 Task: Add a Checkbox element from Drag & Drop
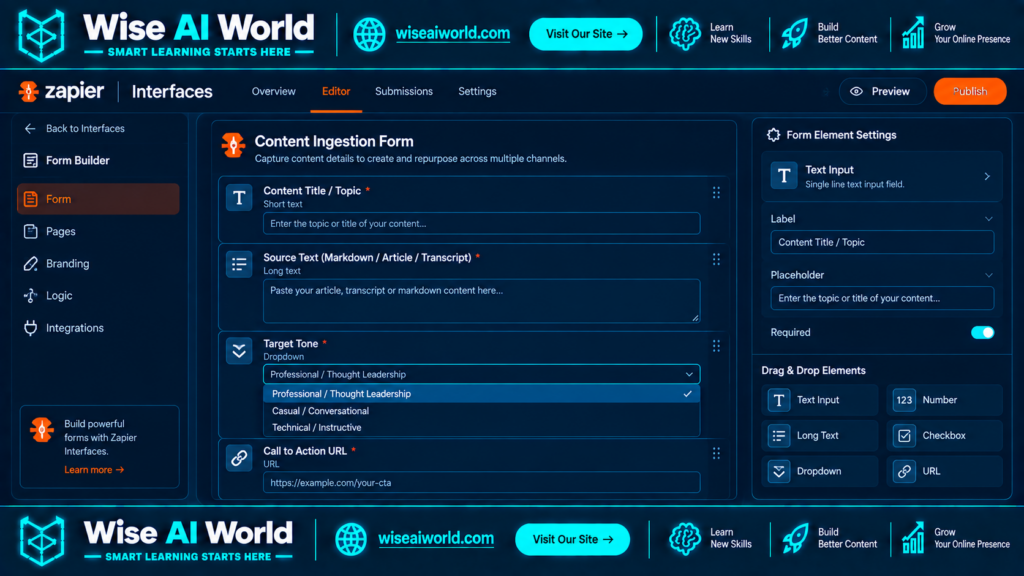pos(944,436)
